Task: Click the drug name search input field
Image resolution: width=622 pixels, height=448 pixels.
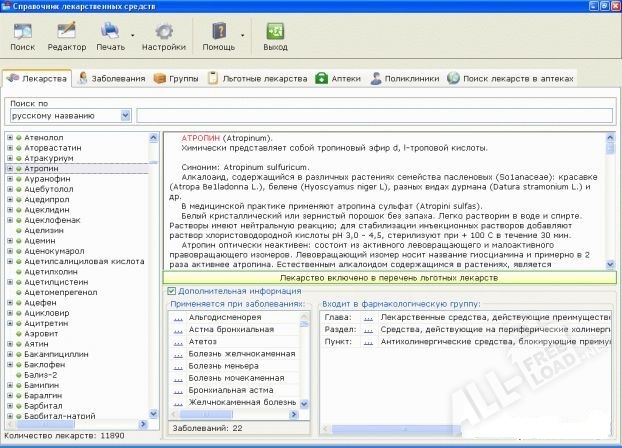Action: [x=375, y=115]
